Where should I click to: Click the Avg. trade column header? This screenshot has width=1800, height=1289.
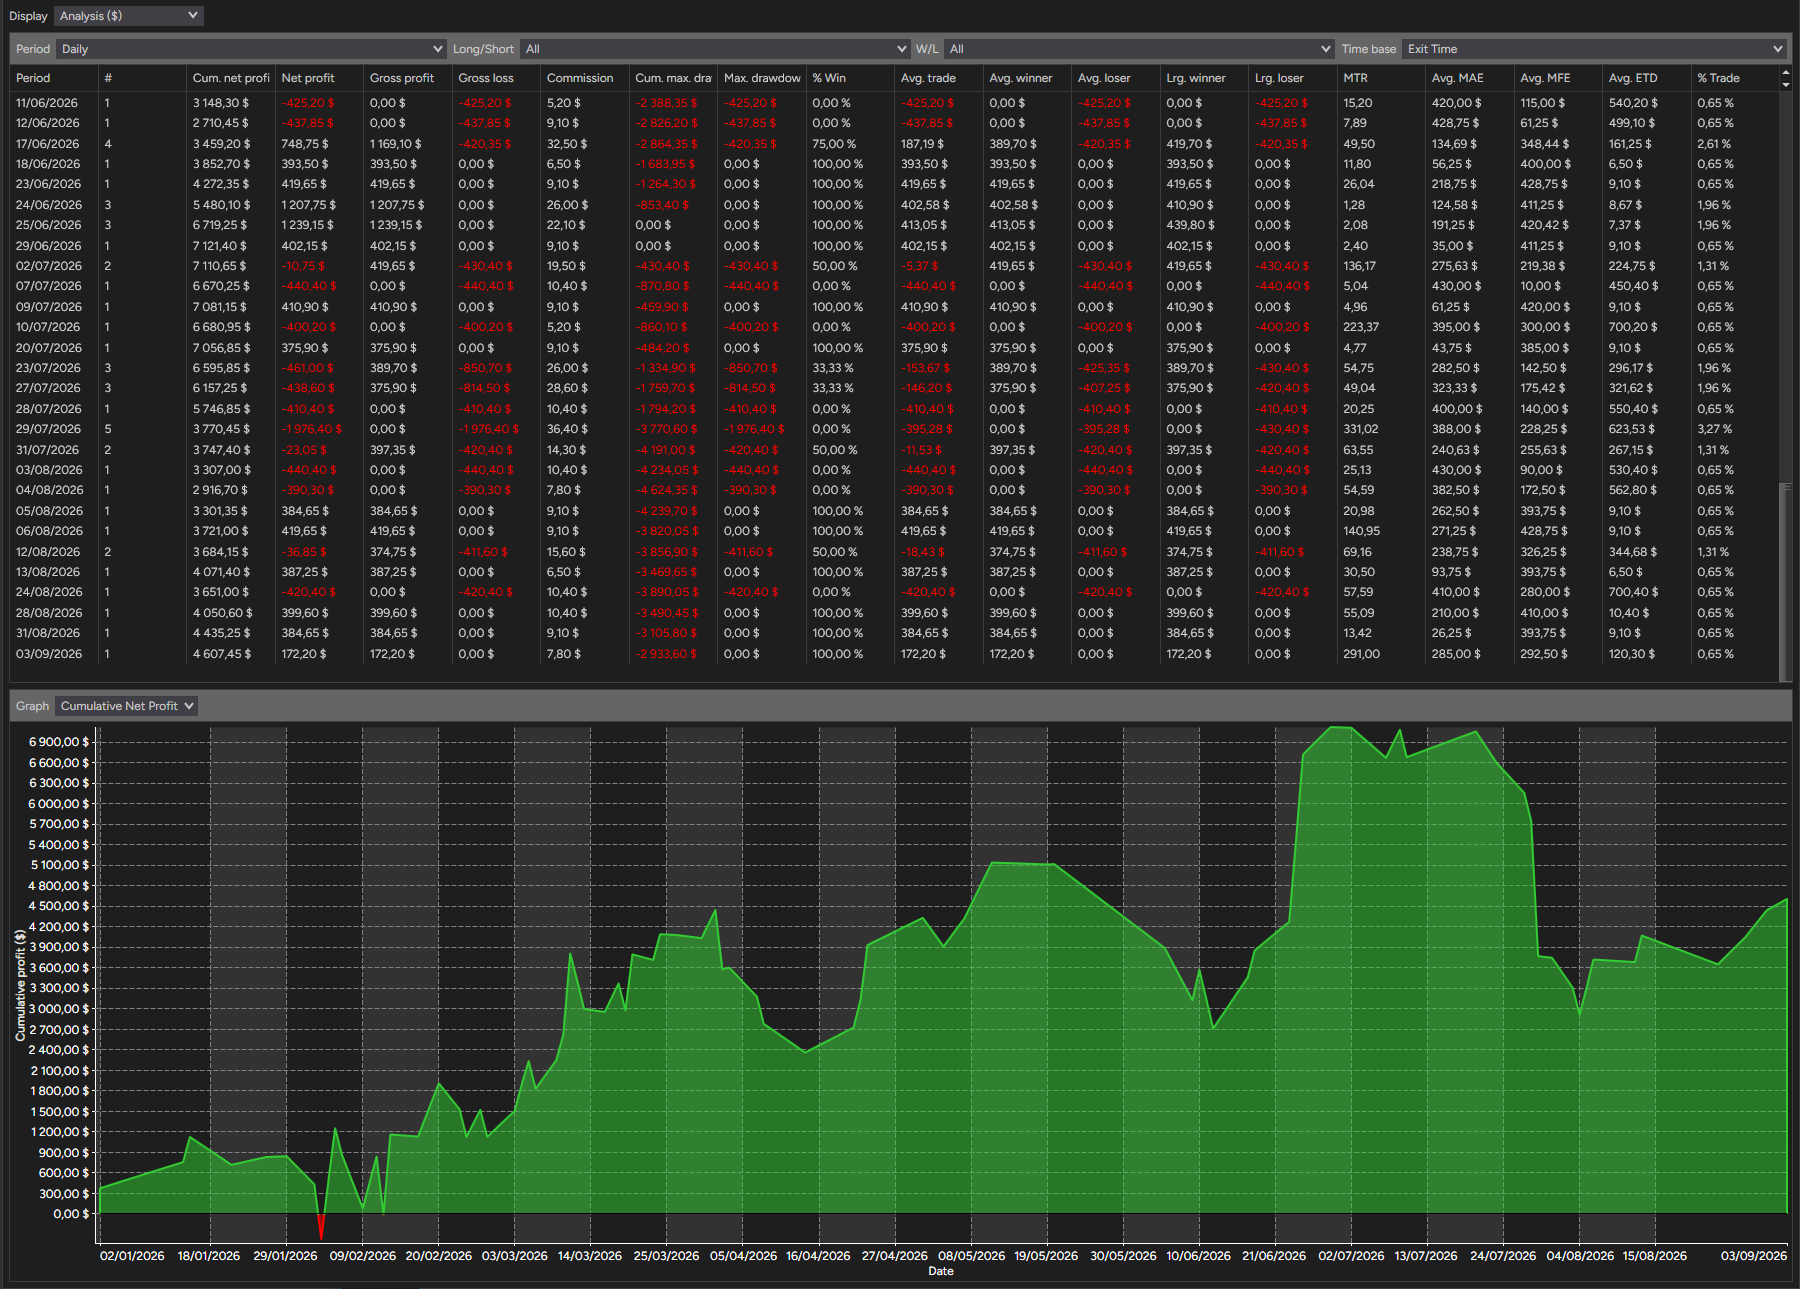click(939, 78)
